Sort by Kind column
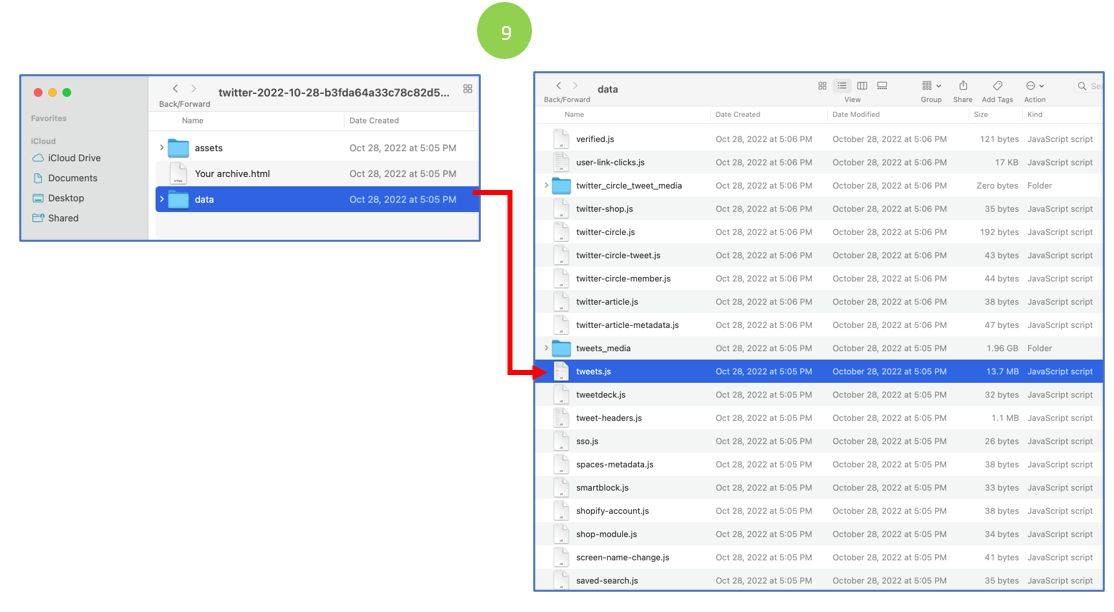The image size is (1114, 612). (1034, 114)
